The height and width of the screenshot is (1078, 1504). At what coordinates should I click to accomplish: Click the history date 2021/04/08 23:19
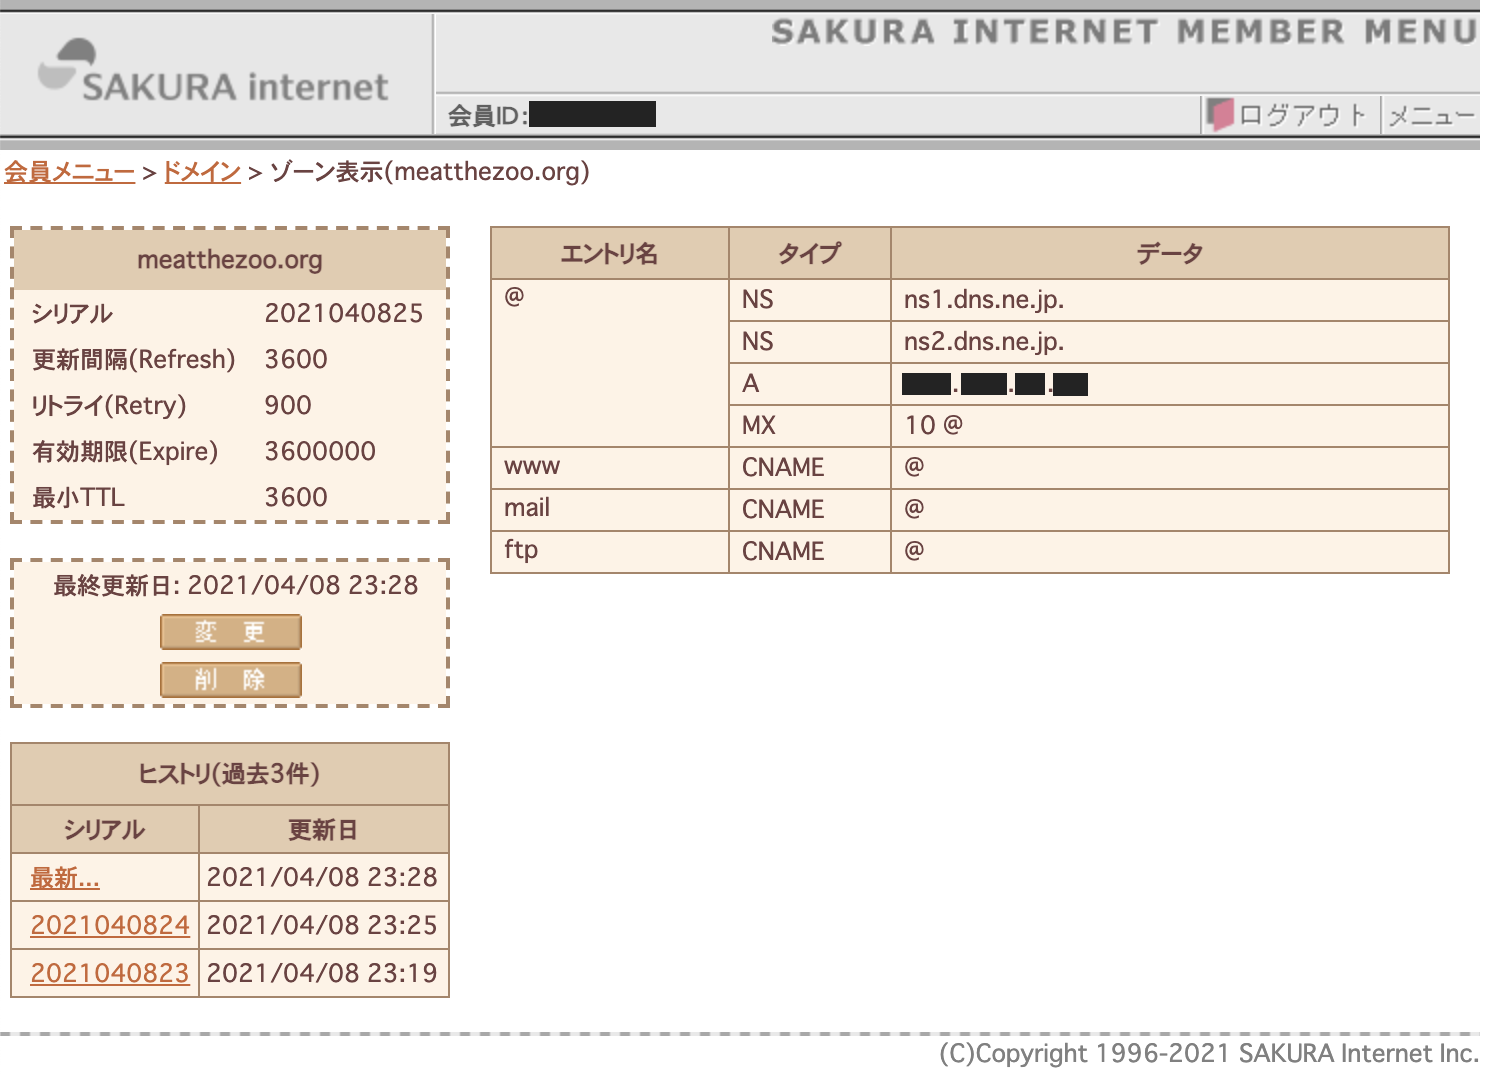322,973
